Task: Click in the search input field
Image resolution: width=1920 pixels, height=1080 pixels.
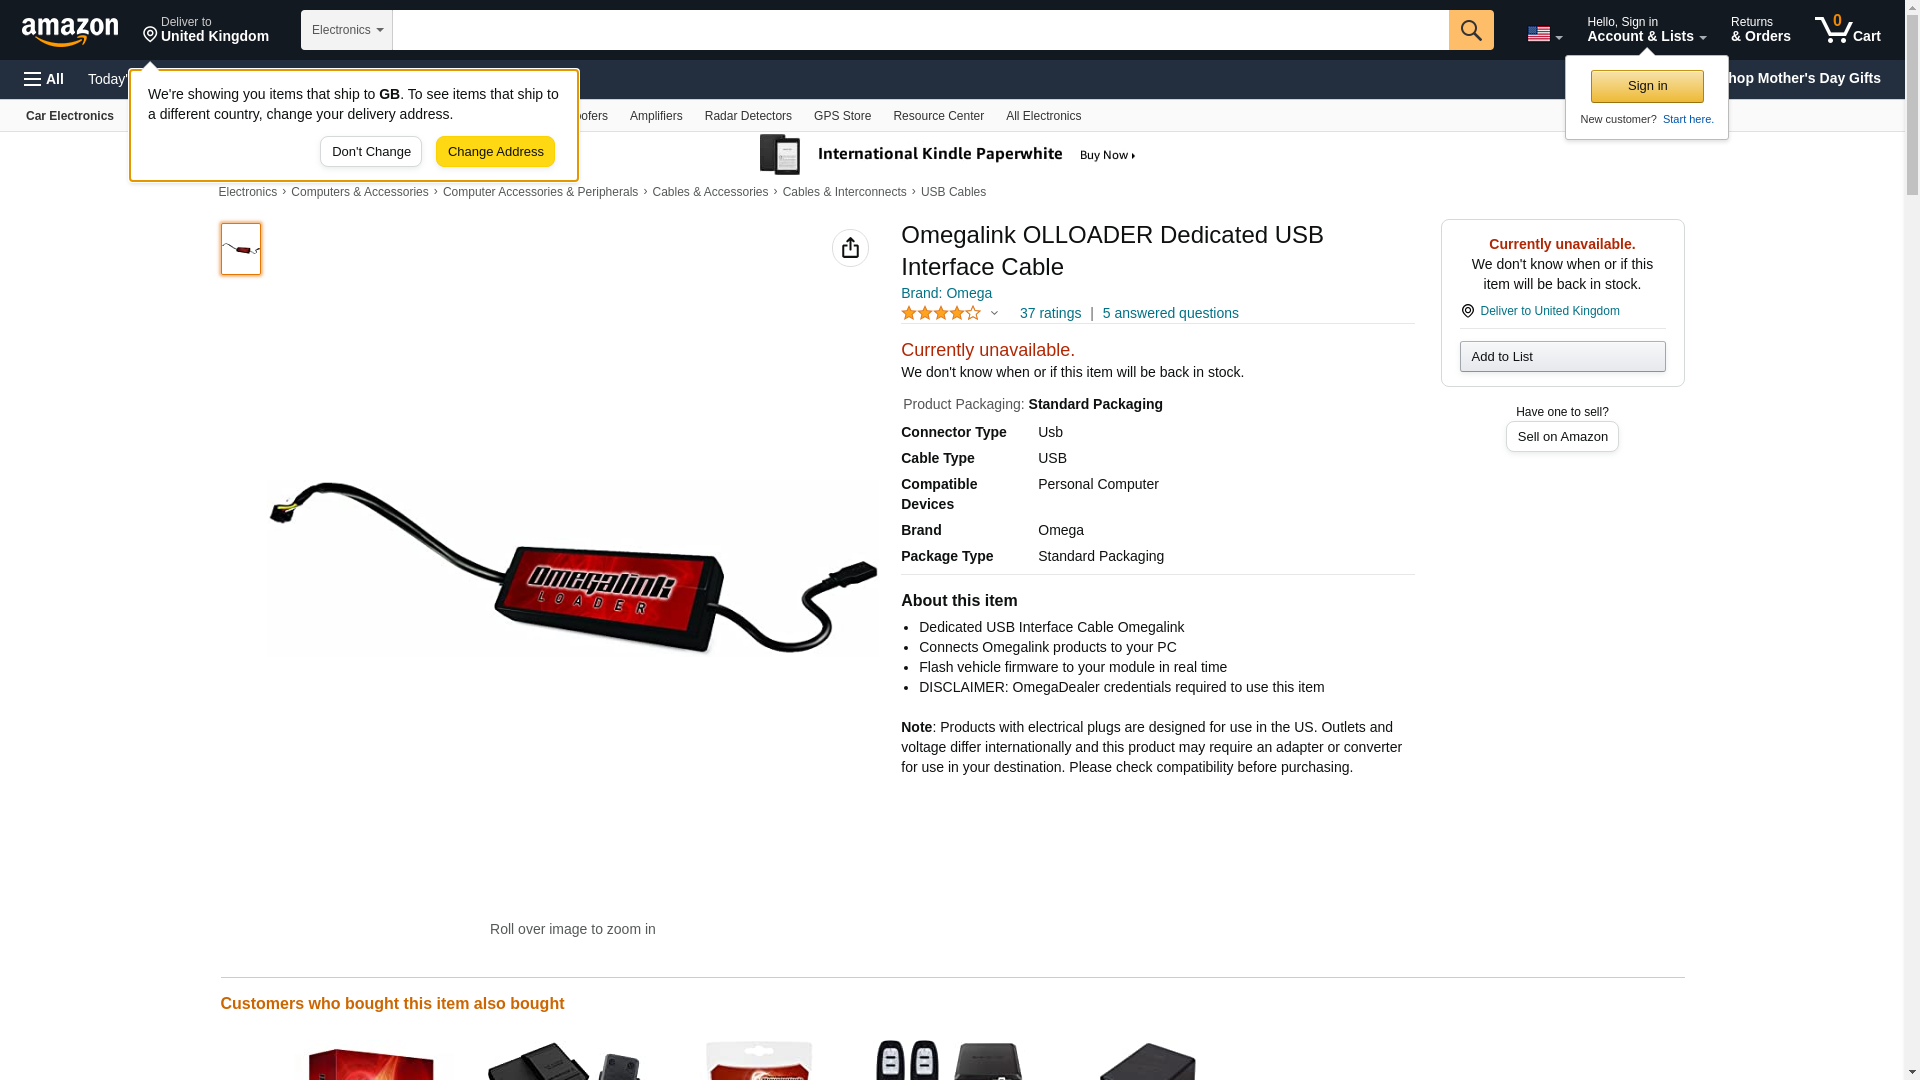Action: pos(920,30)
